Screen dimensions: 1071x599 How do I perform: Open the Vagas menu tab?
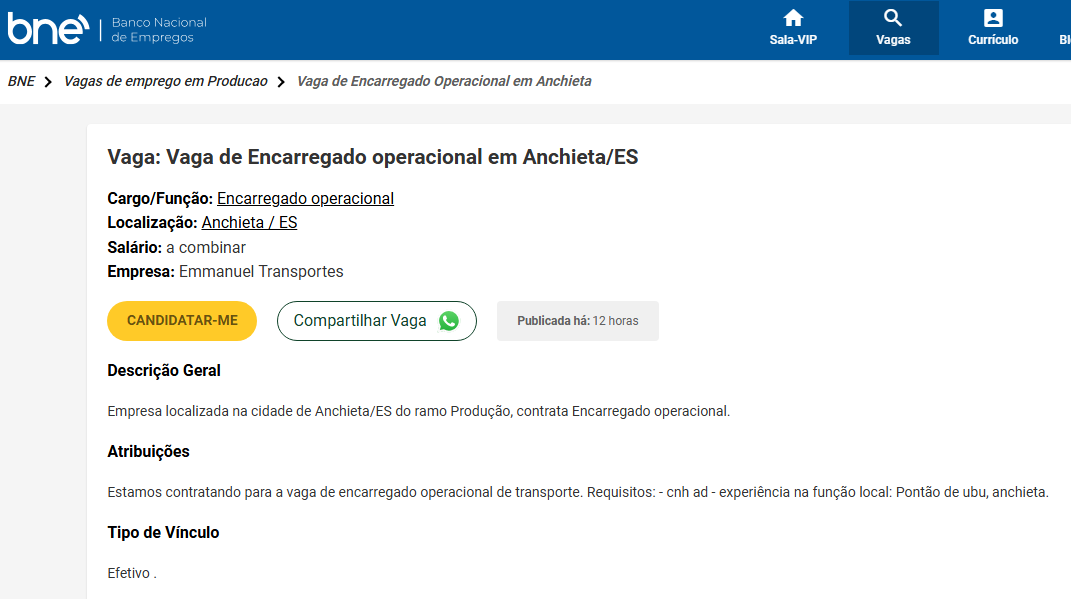pos(893,28)
